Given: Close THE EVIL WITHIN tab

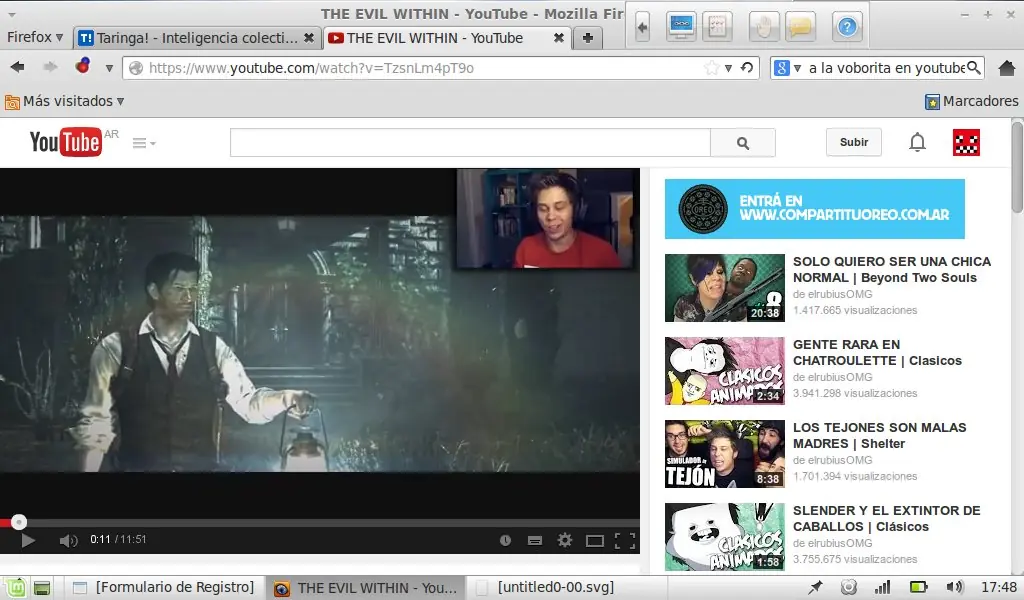Looking at the screenshot, I should 559,38.
